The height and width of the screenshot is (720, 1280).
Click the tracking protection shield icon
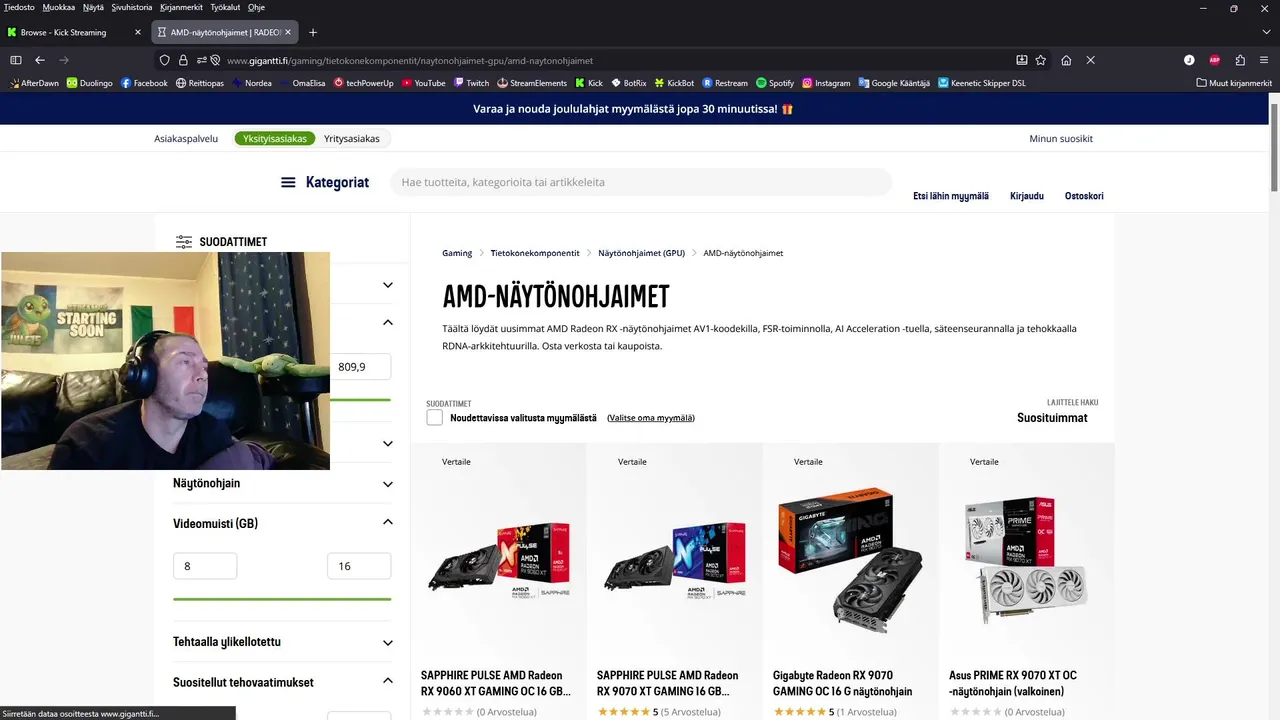tap(167, 60)
